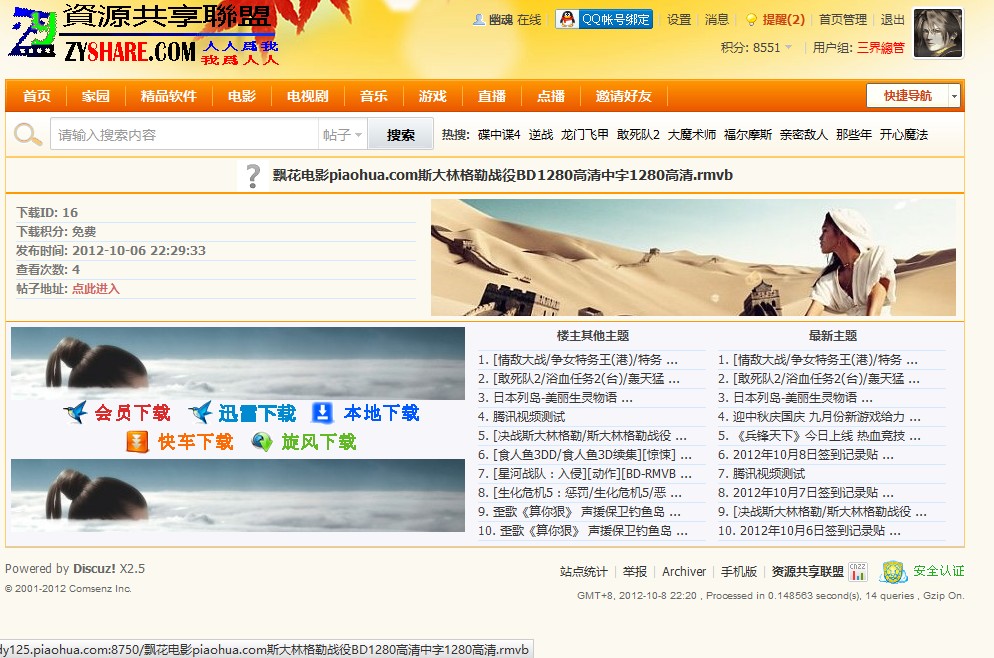994x658 pixels.
Task: Open the 家园 navigation tab
Action: [x=96, y=96]
